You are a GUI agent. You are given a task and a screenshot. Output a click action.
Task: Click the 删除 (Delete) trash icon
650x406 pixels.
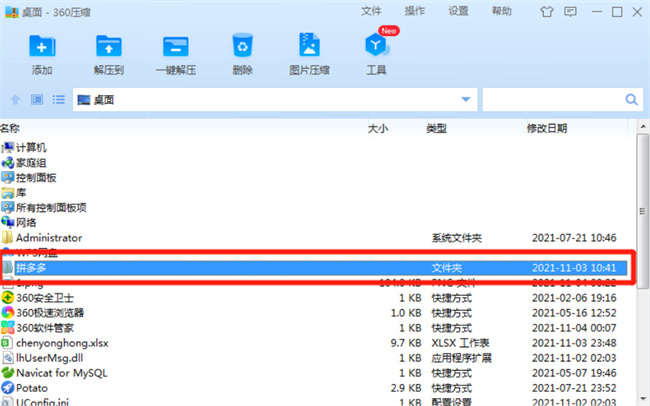click(243, 45)
